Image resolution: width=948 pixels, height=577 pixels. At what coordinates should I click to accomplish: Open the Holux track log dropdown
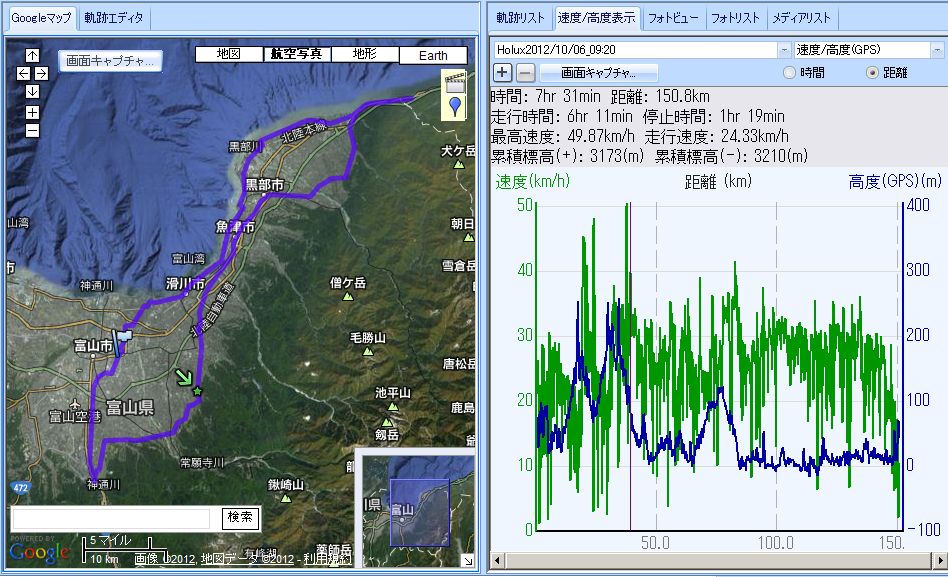click(x=783, y=49)
